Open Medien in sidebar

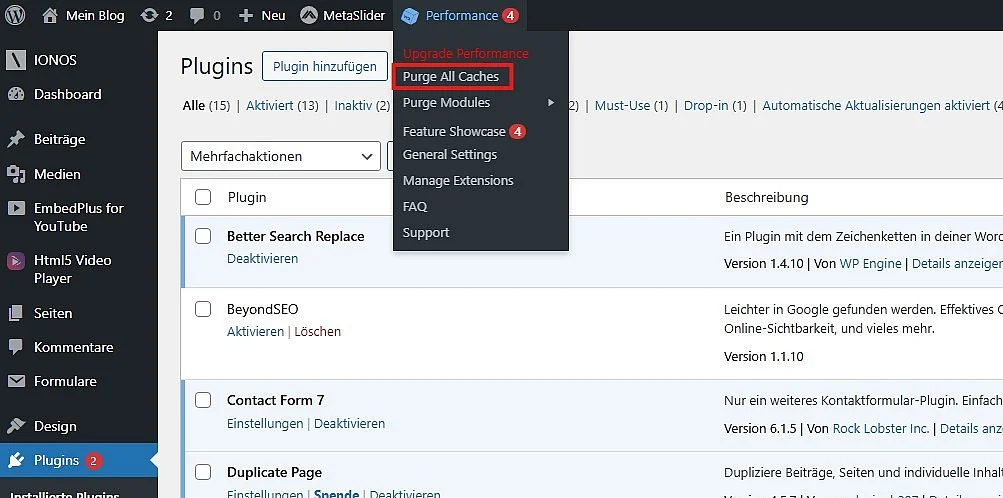click(57, 174)
